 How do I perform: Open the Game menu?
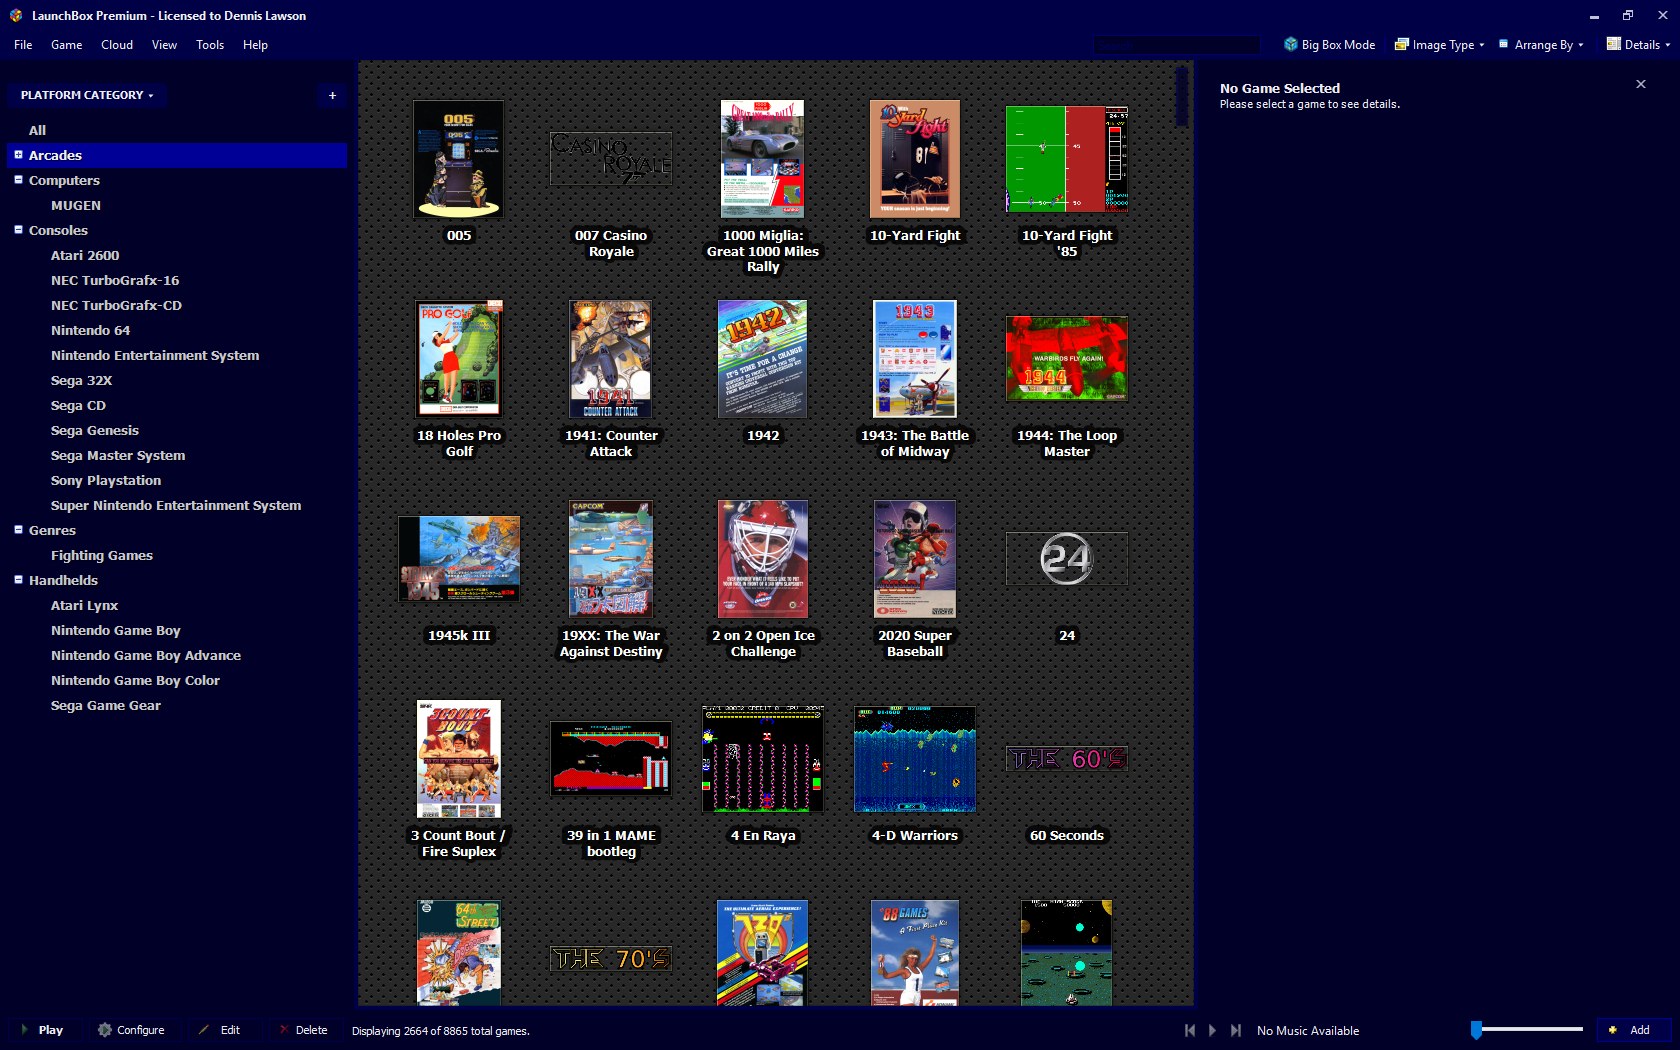tap(67, 45)
